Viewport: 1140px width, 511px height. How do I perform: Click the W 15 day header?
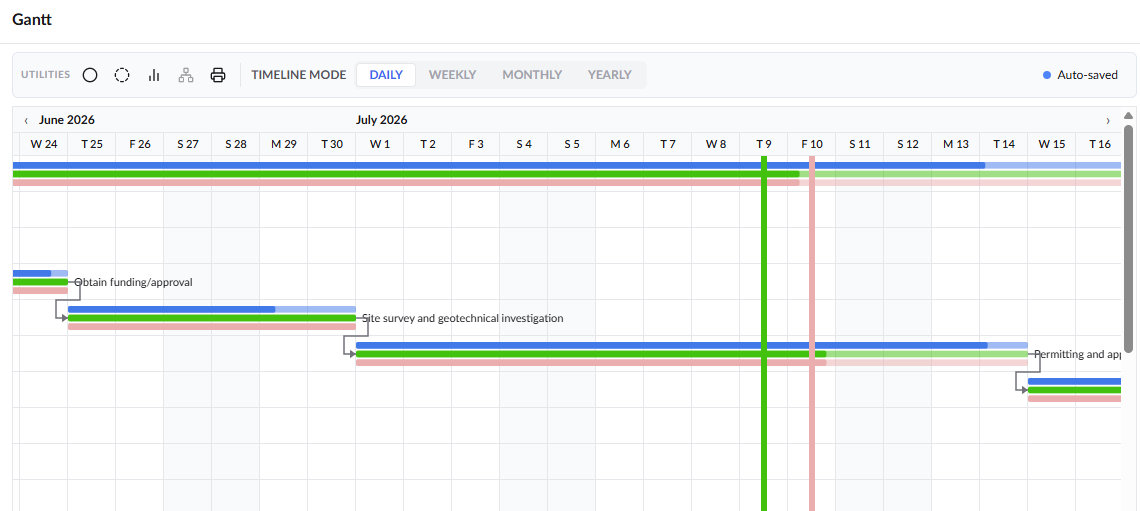tap(1051, 144)
